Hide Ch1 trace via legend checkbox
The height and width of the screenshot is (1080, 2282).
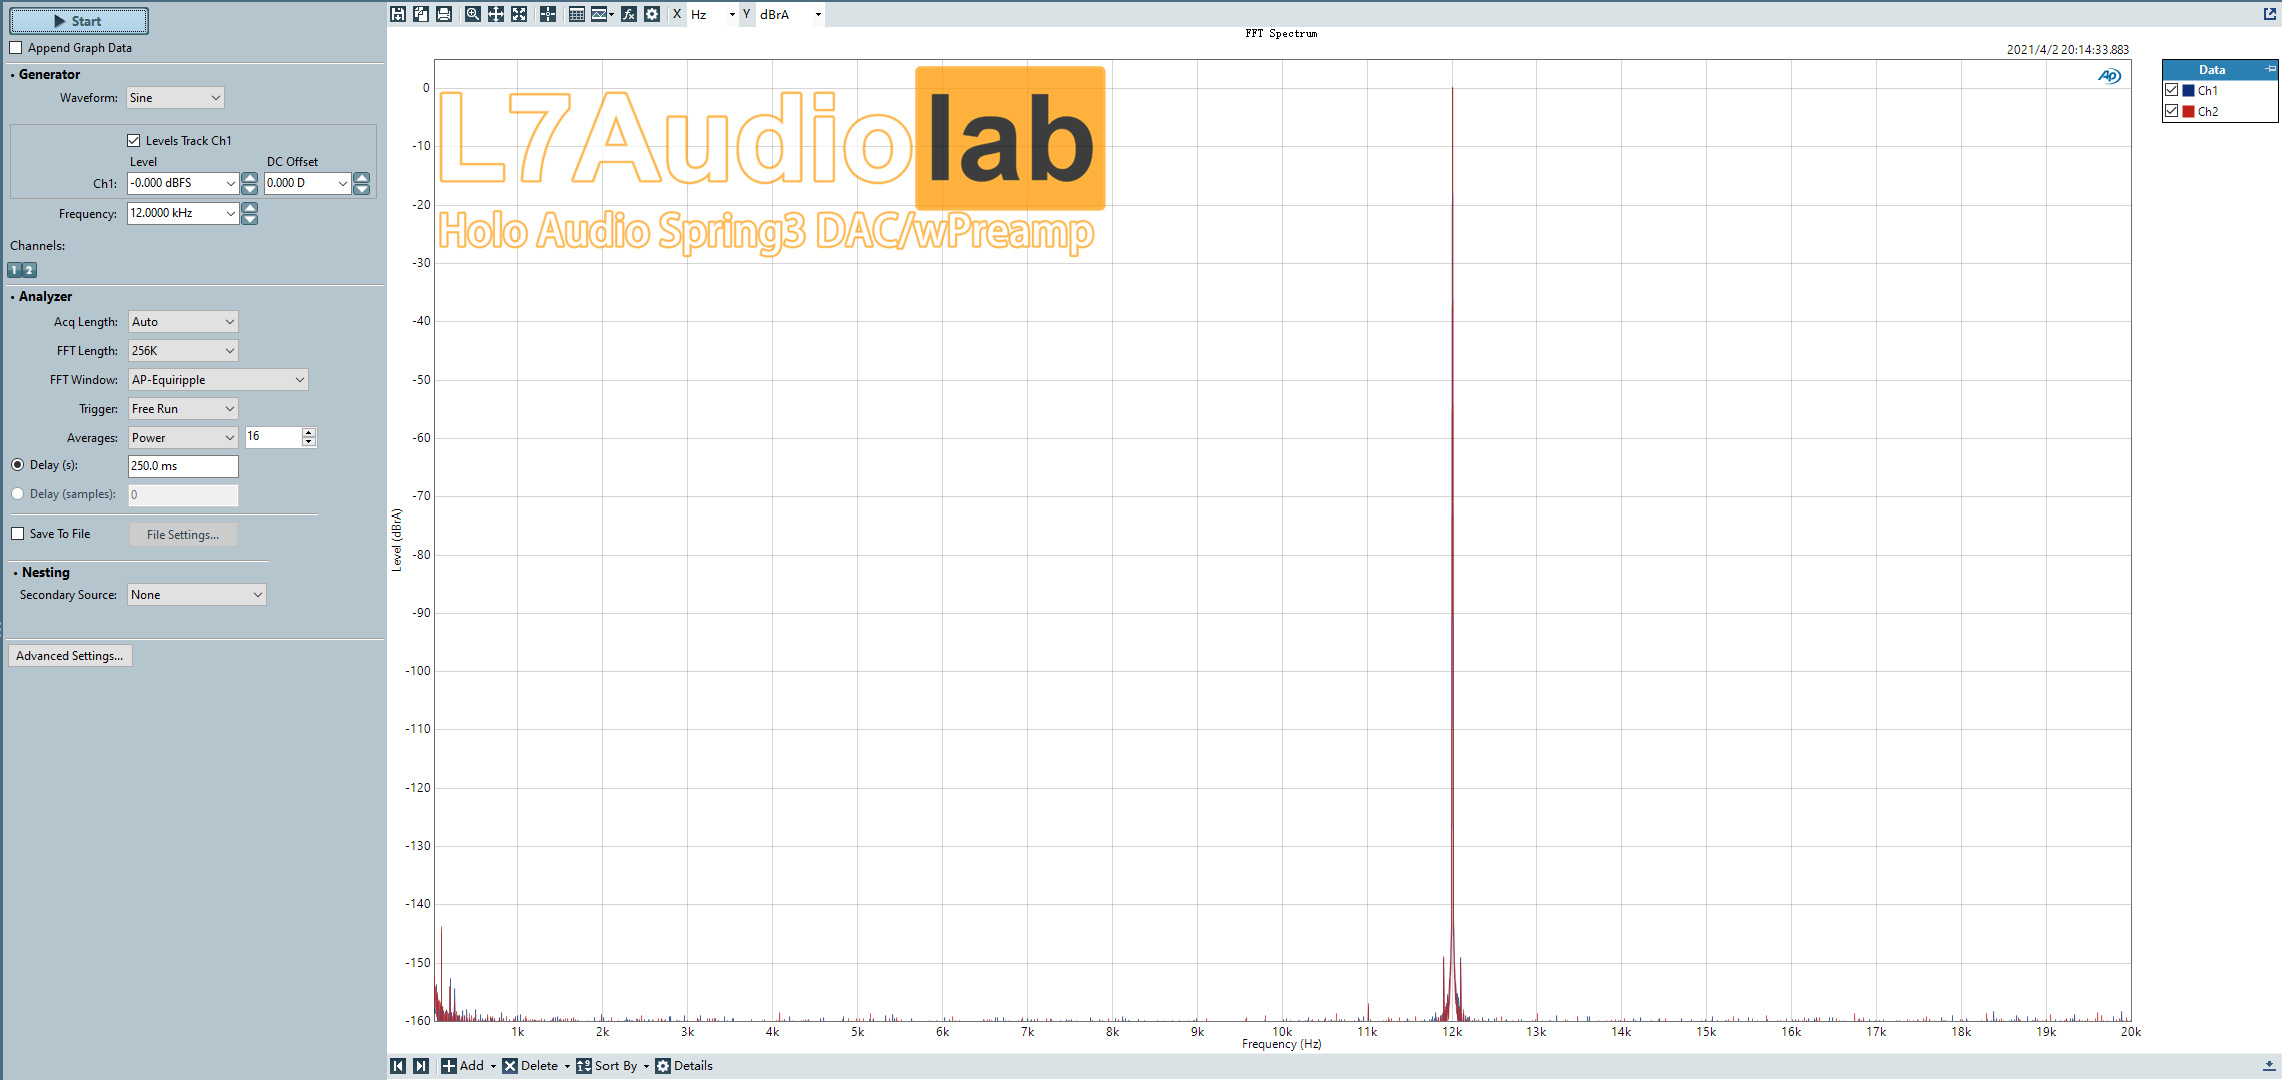click(2172, 90)
